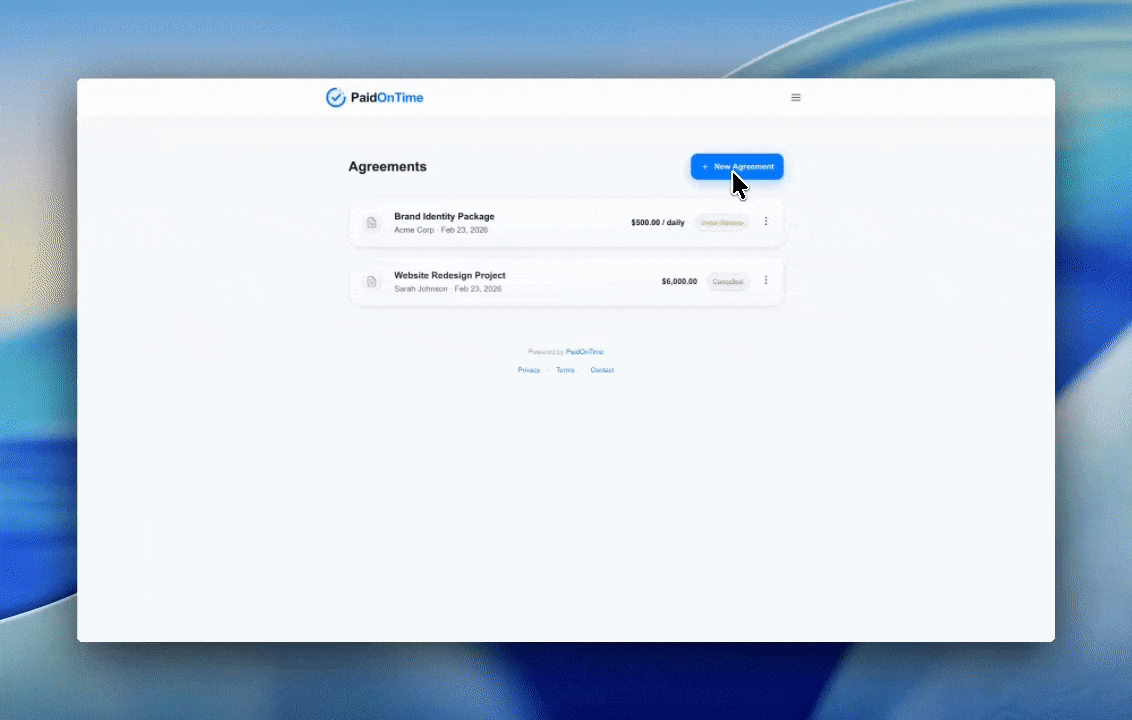Open the Privacy footer link
This screenshot has height=720, width=1132.
coord(529,370)
